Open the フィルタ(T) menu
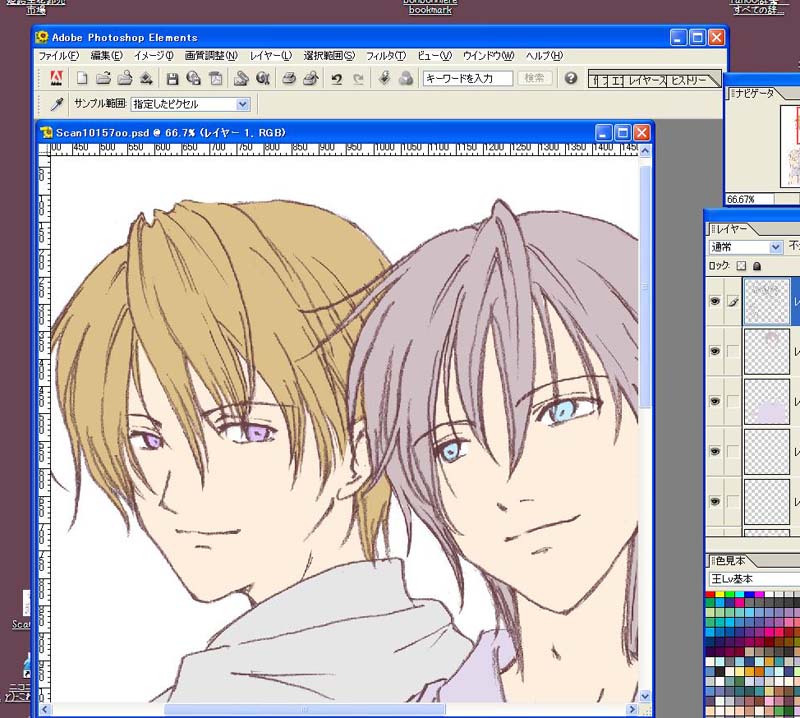800x718 pixels. [x=386, y=56]
